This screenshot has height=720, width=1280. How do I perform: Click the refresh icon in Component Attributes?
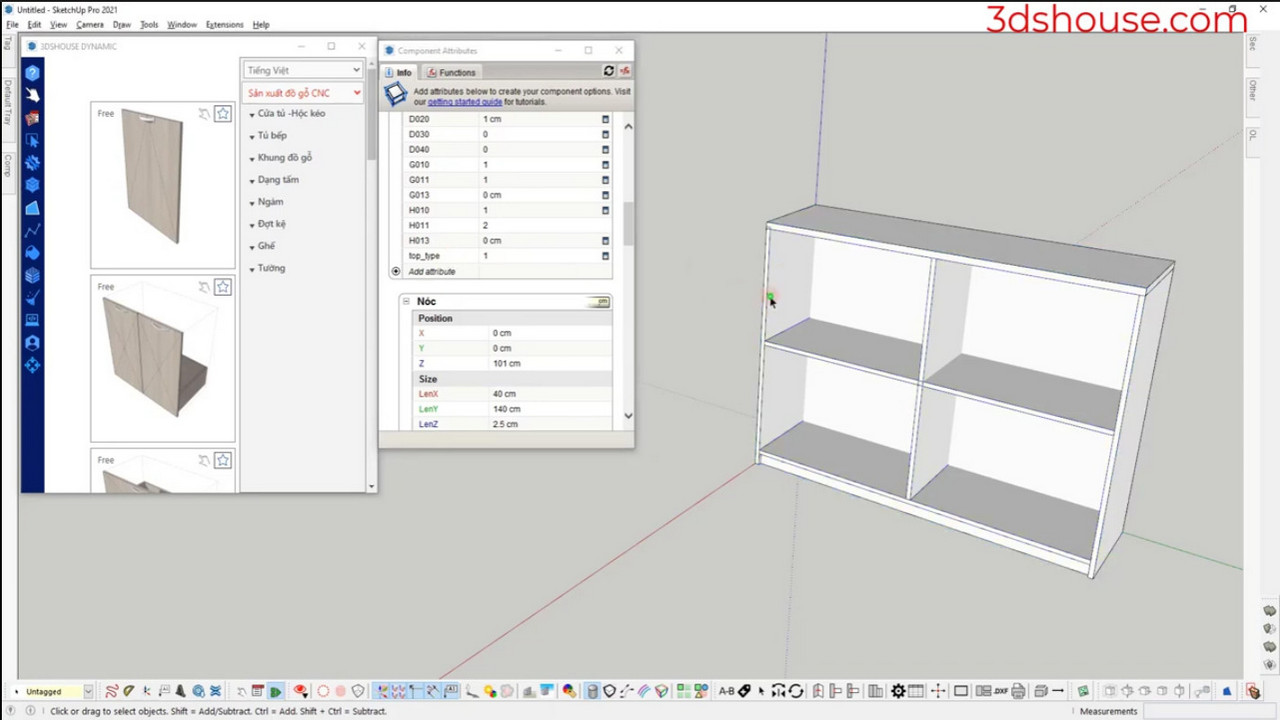pos(608,71)
